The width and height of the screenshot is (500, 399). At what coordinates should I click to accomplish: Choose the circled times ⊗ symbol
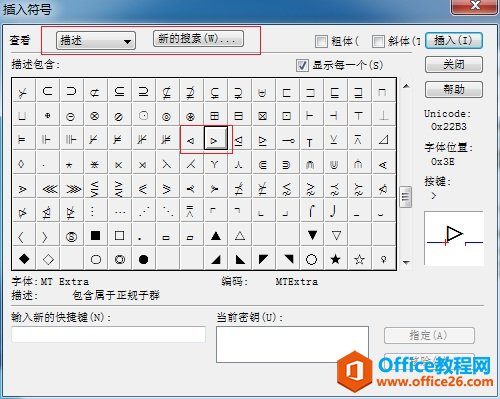pos(96,116)
